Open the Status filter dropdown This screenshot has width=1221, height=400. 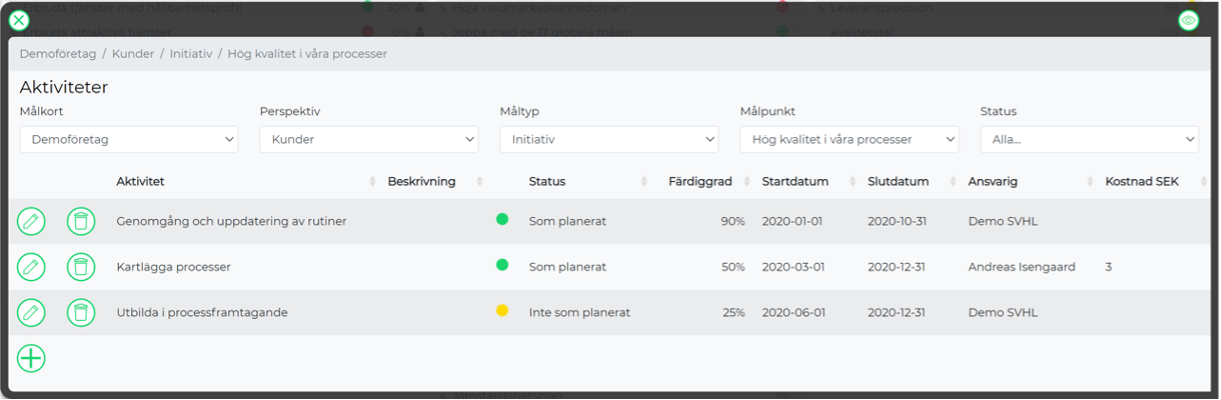click(1089, 140)
